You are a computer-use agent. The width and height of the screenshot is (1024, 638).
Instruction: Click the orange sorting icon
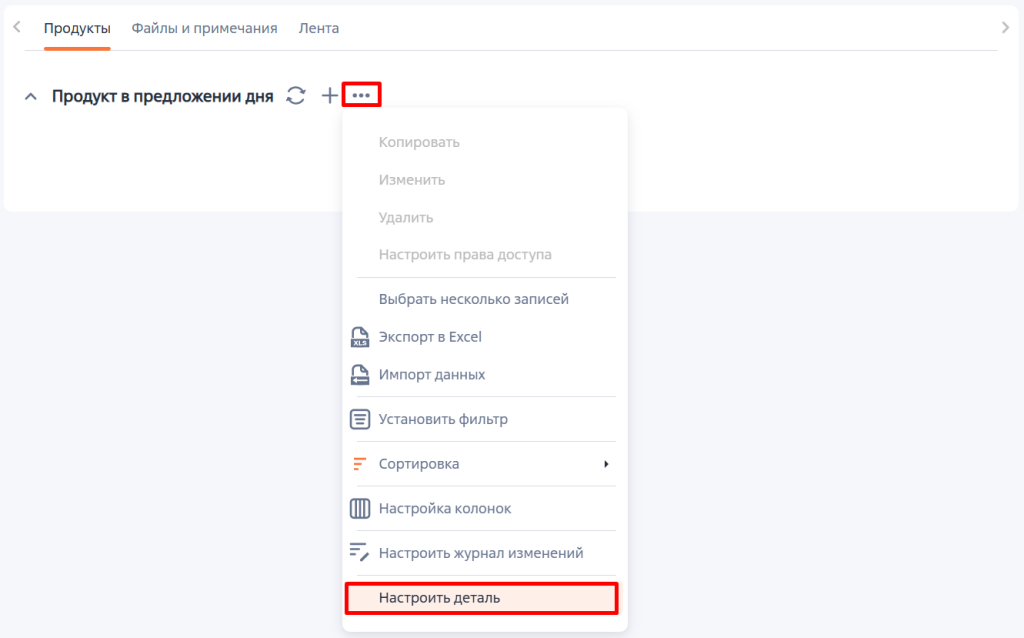point(360,464)
